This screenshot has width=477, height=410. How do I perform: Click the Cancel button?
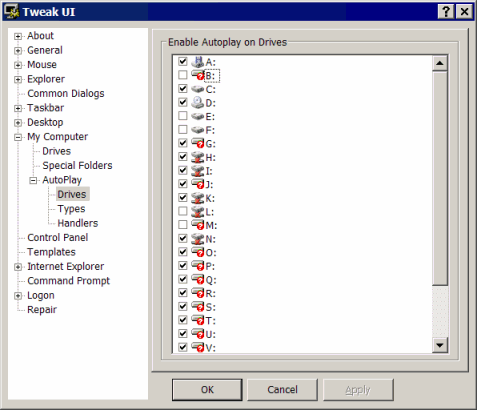point(282,390)
